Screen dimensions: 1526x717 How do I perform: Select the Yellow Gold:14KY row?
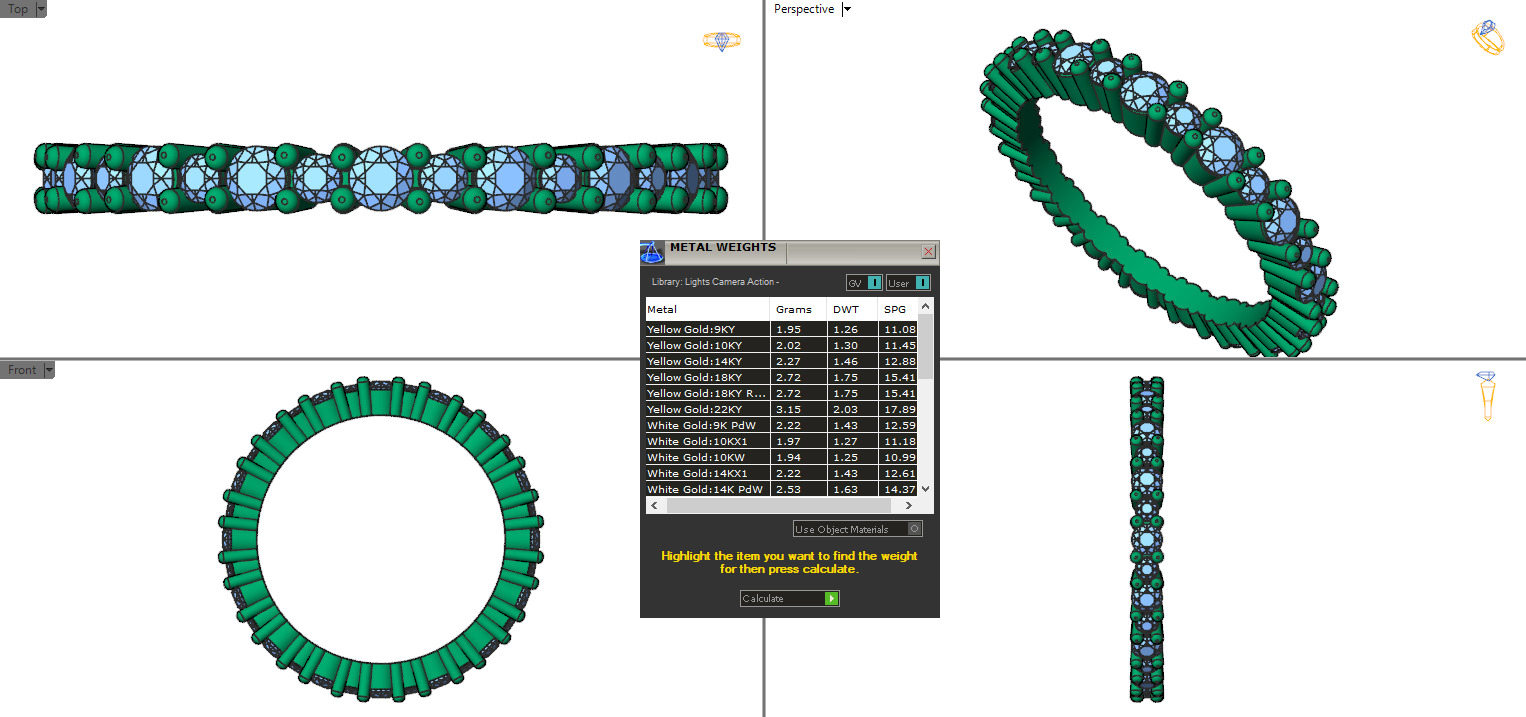tap(782, 361)
